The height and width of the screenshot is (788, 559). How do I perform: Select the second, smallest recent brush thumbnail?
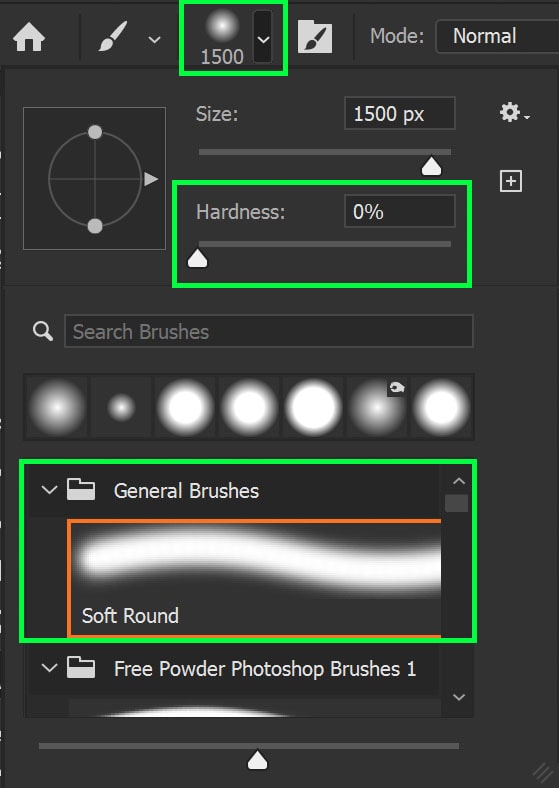(x=121, y=407)
